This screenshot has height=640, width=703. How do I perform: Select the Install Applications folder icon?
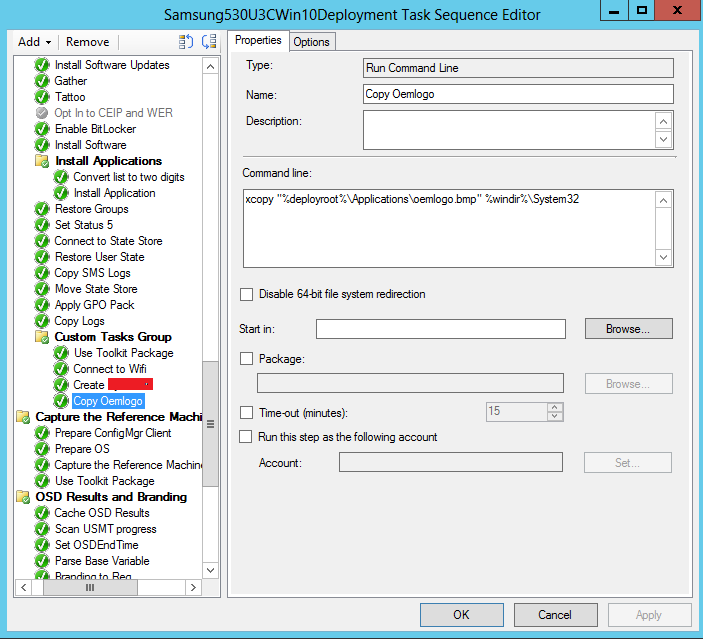42,161
